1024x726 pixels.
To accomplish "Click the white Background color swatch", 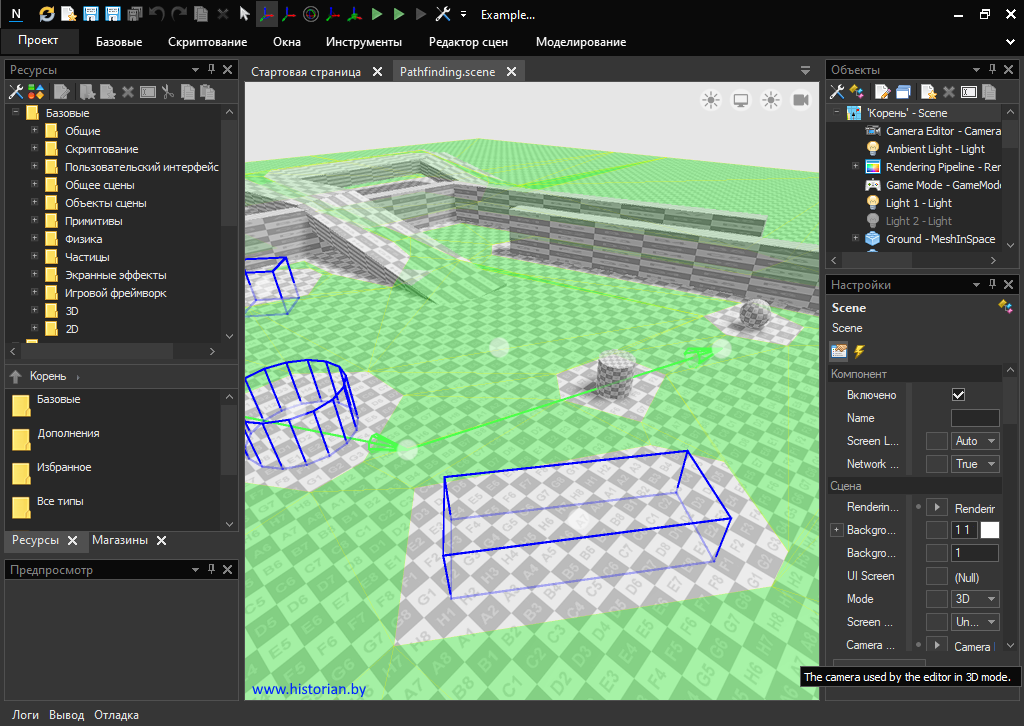I will point(989,530).
